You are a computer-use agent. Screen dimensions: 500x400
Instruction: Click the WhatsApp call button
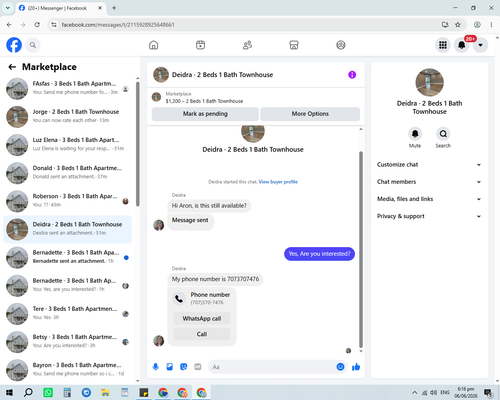tap(202, 319)
